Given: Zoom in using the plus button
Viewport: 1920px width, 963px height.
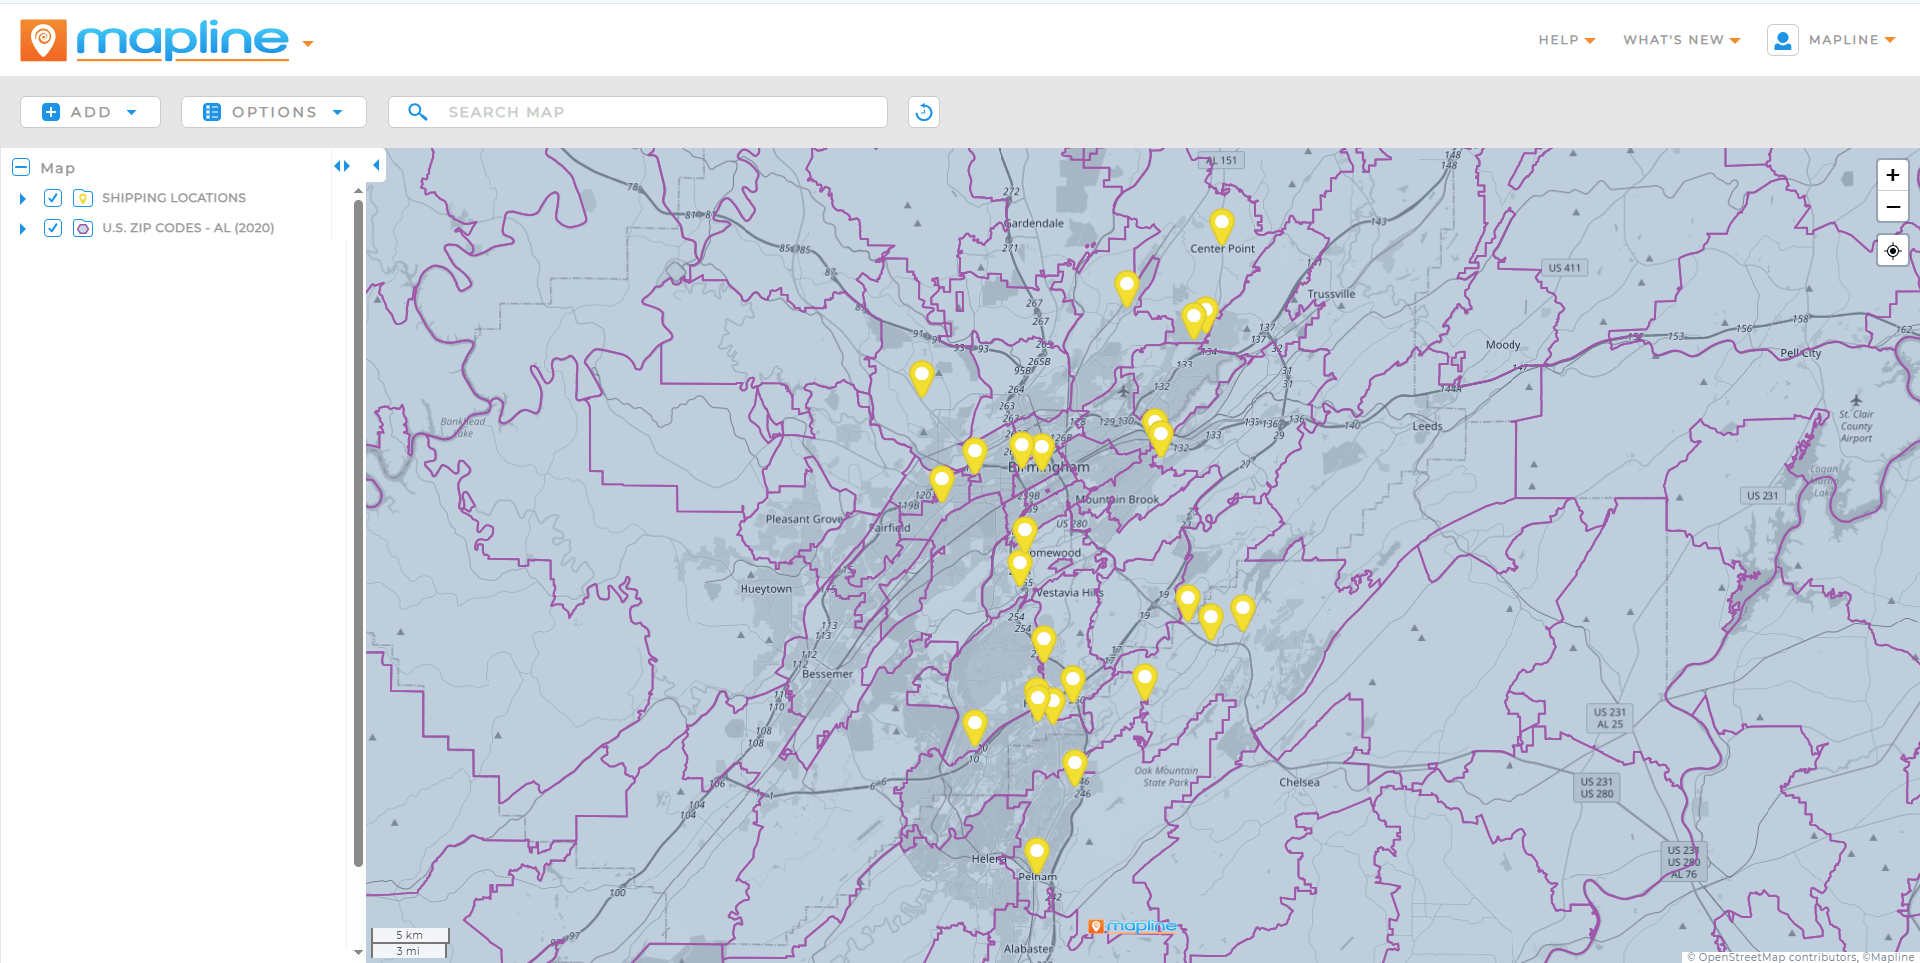Looking at the screenshot, I should [x=1892, y=175].
